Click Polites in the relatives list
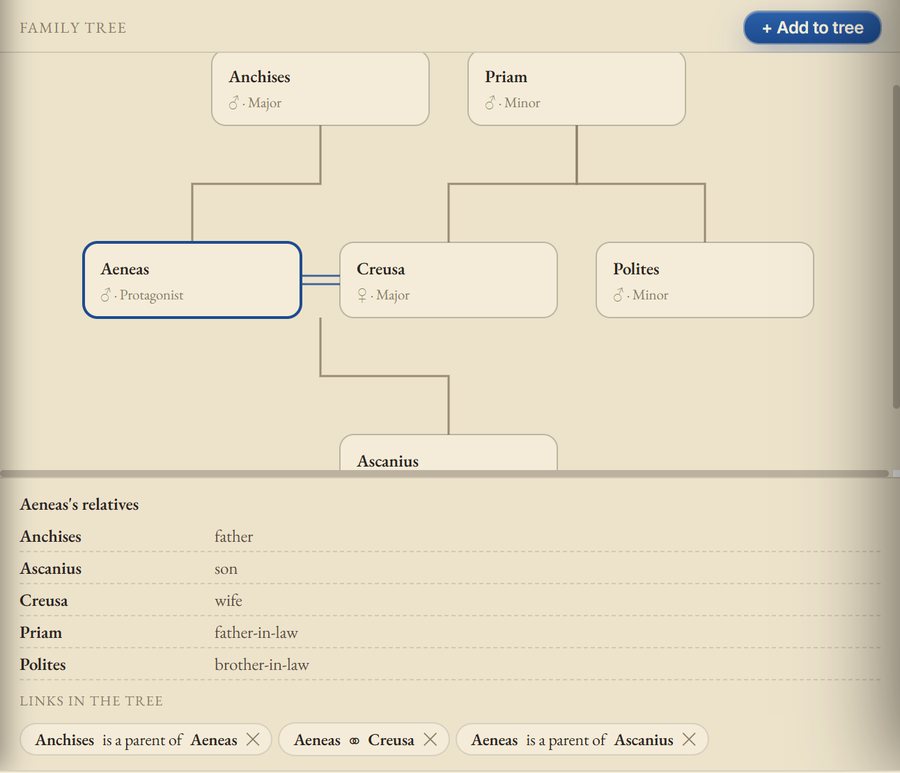 point(42,665)
